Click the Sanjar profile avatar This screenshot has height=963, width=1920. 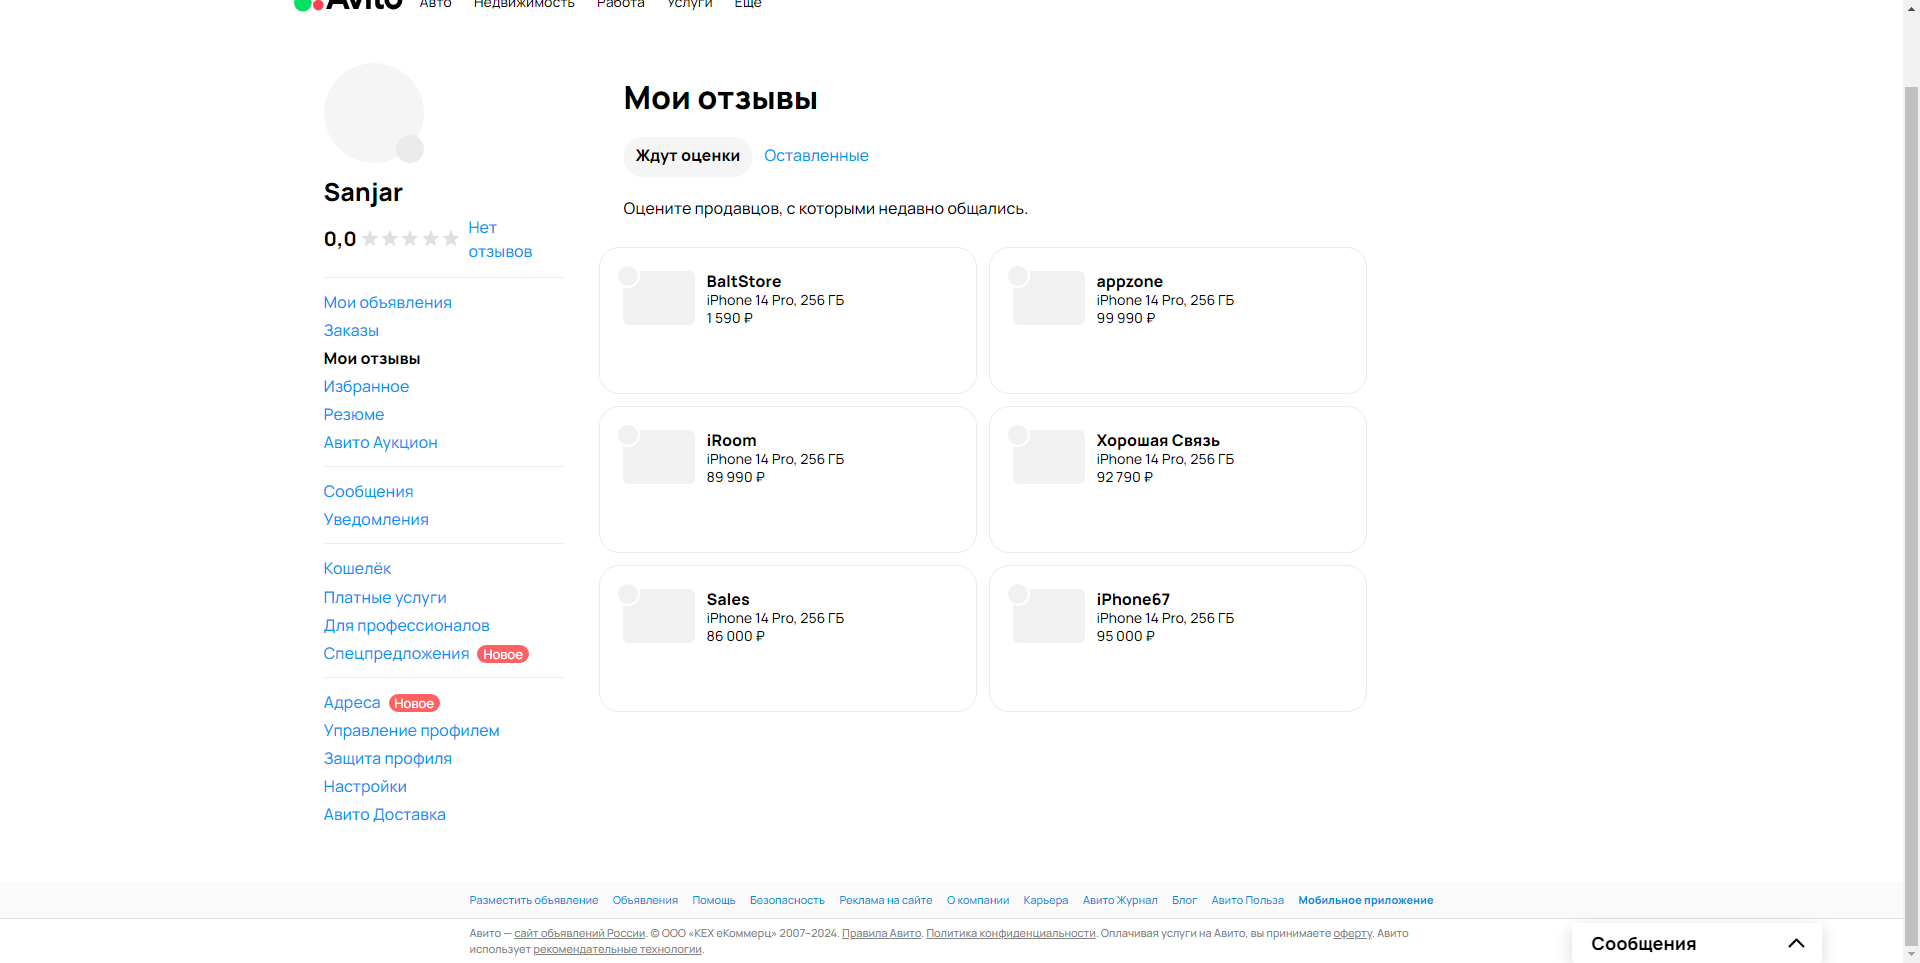coord(374,113)
